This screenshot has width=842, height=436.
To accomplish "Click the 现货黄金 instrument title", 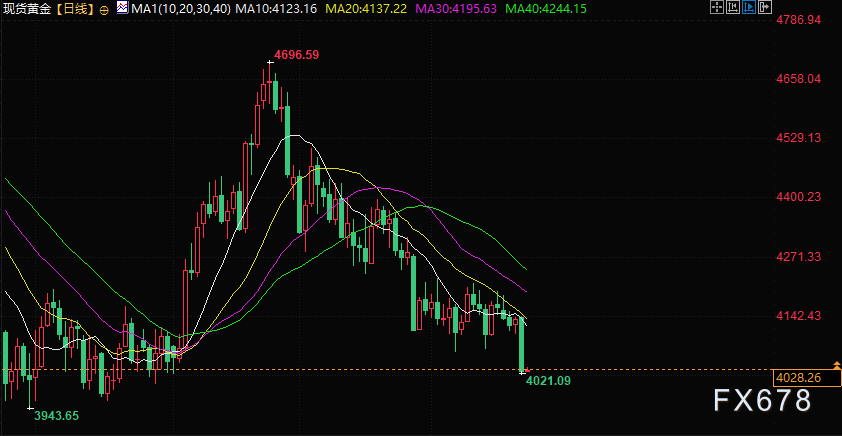I will coord(28,9).
